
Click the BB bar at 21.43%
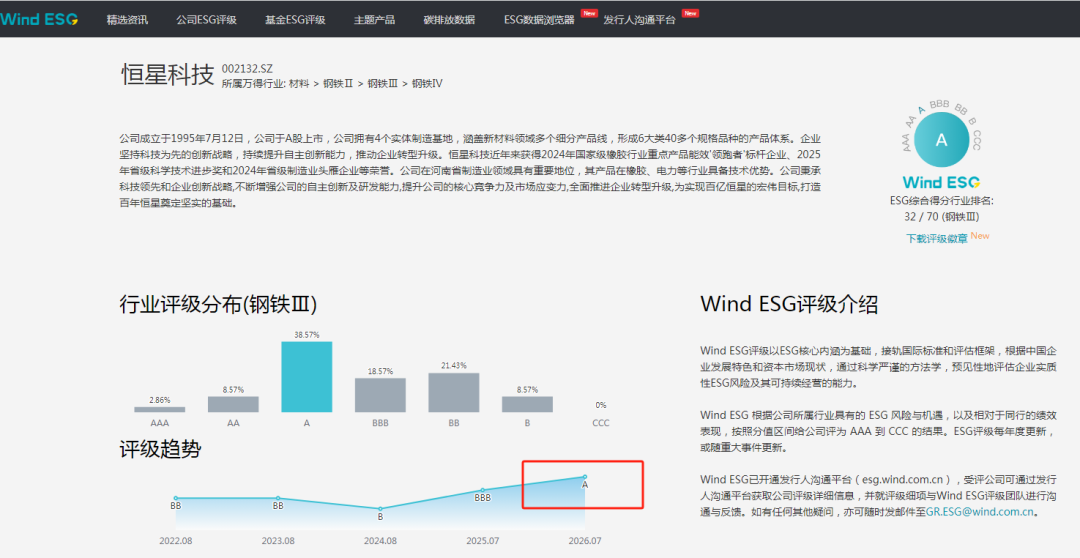(x=454, y=393)
